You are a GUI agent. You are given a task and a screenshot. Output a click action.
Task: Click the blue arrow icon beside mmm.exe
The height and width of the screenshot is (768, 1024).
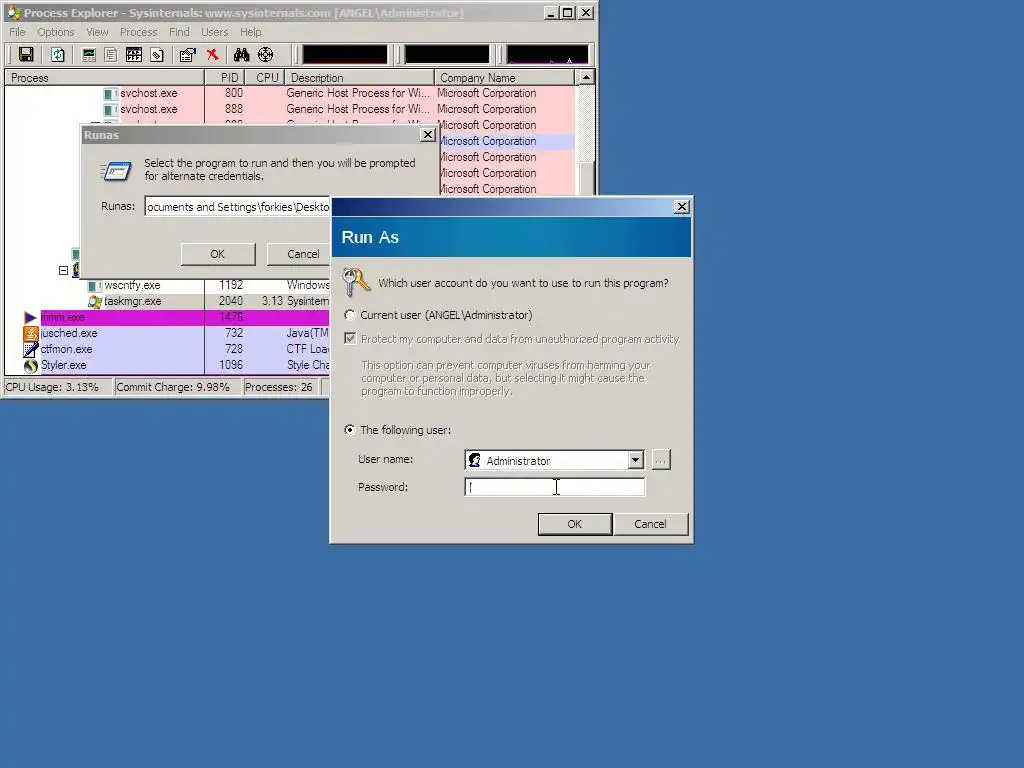pos(30,317)
